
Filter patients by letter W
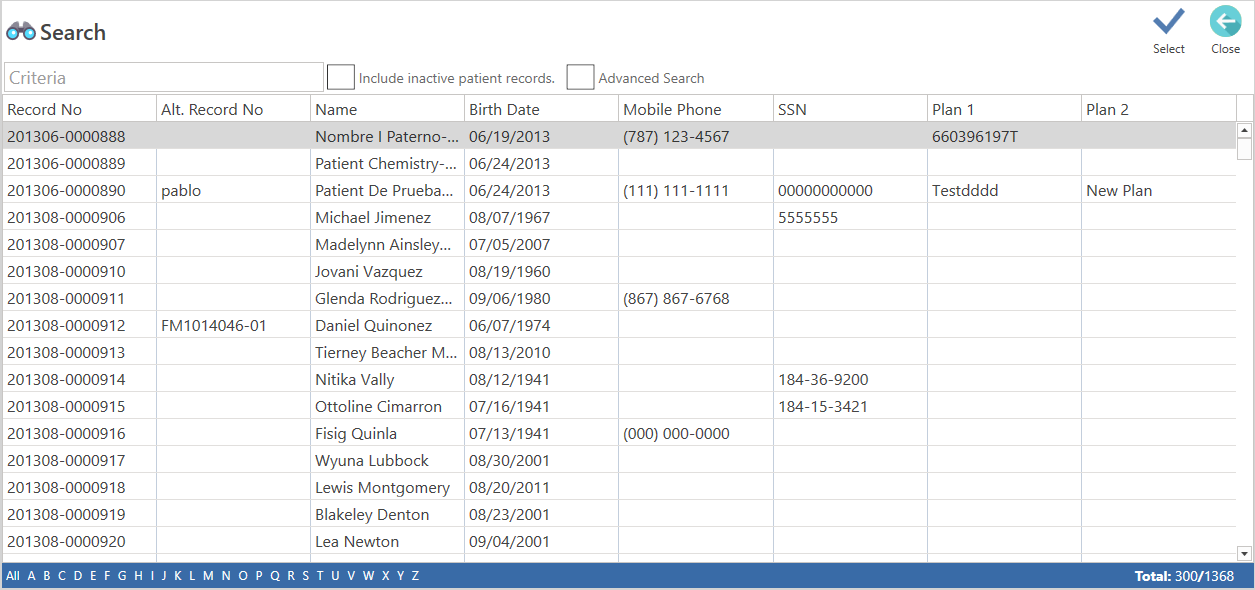(x=368, y=576)
